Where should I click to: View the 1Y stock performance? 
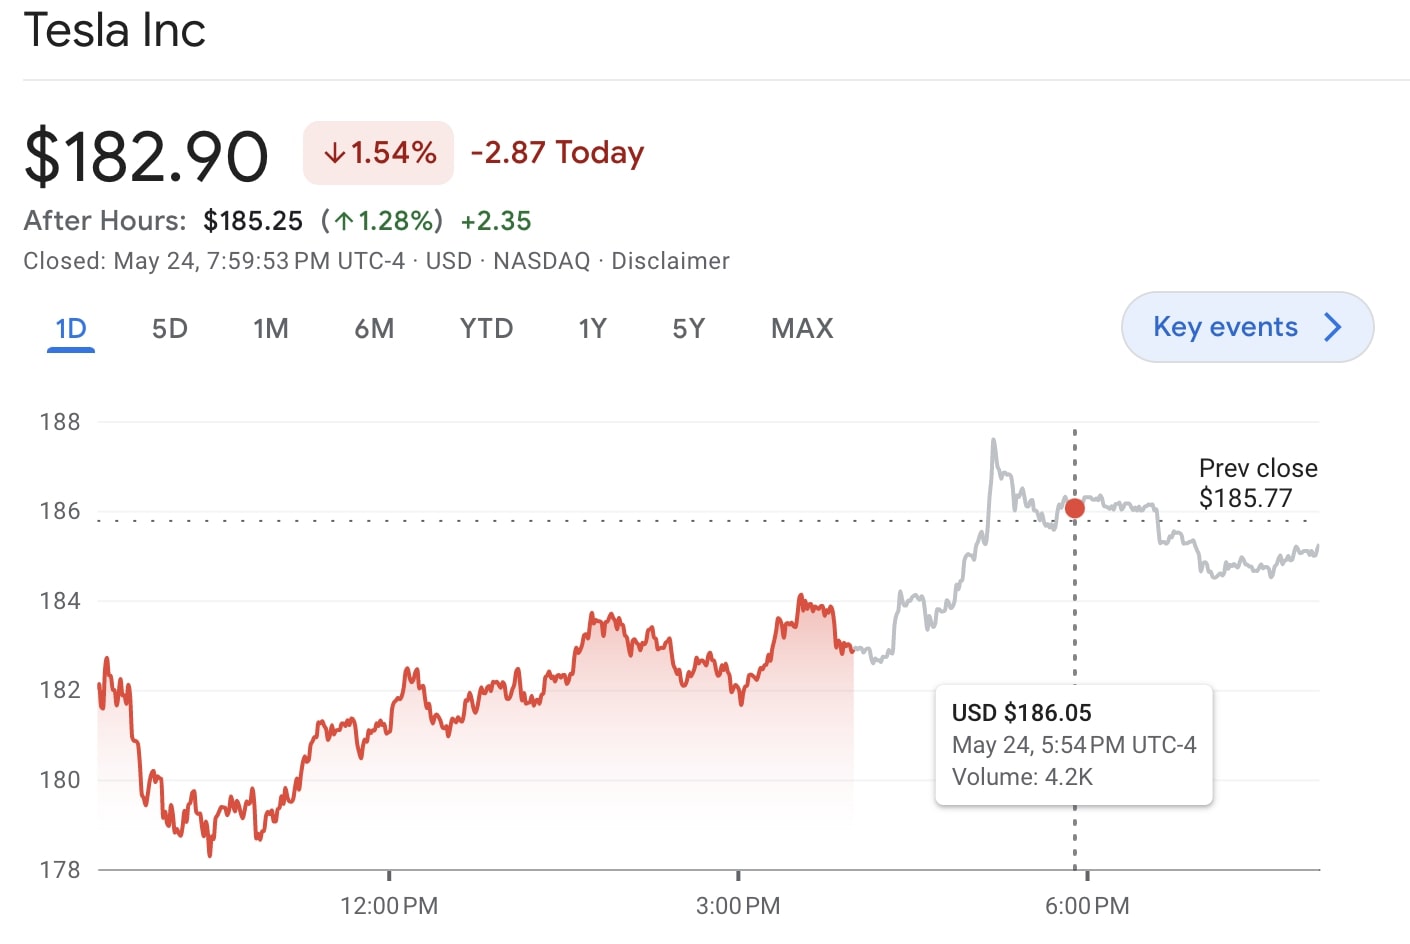click(592, 327)
